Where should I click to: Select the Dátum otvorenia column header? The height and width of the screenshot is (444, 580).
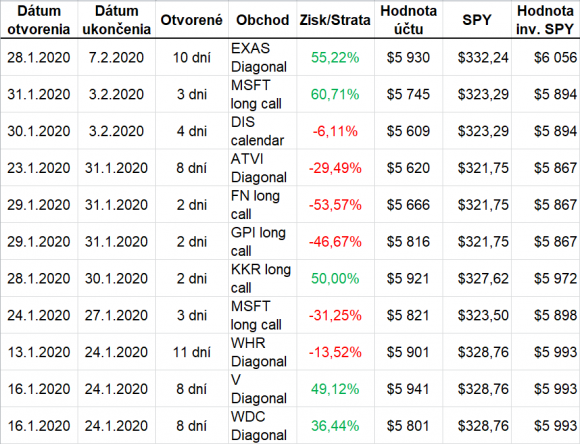(x=39, y=20)
